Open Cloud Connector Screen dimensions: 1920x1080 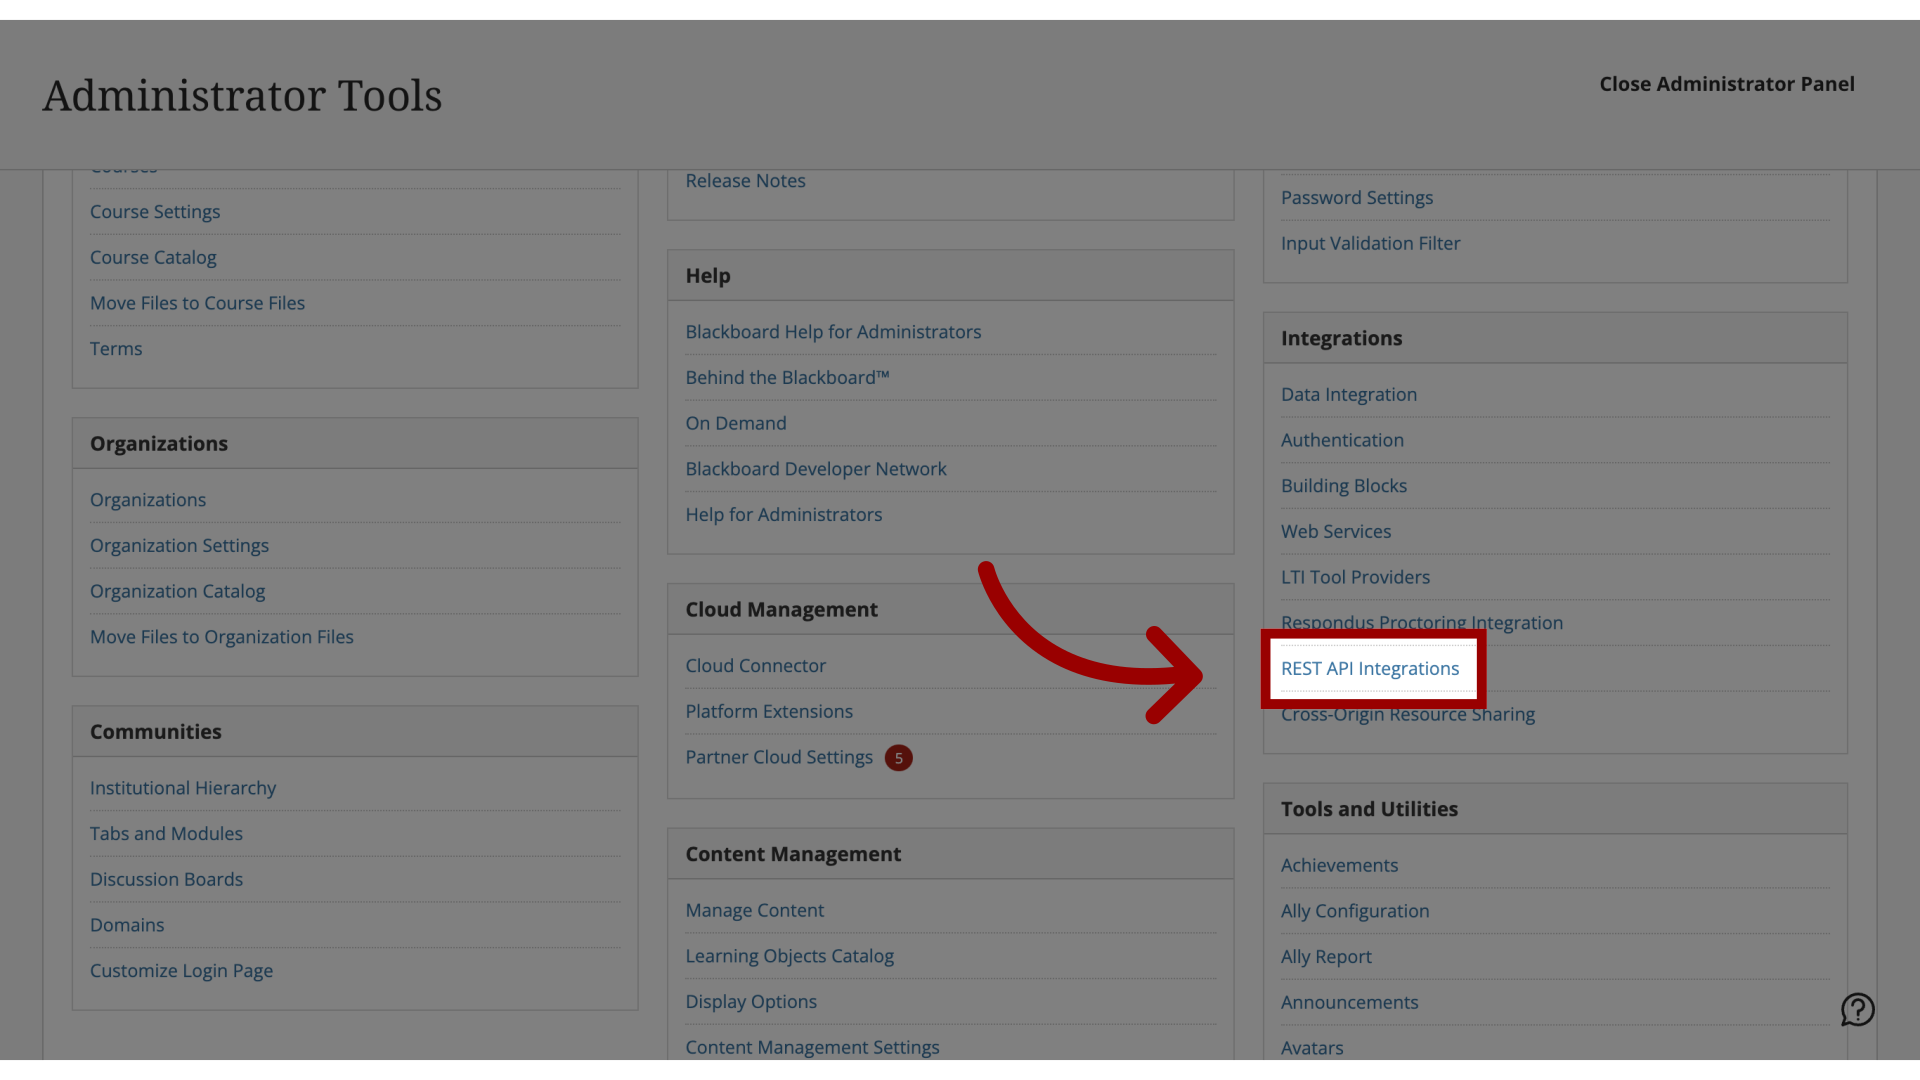[x=755, y=666]
